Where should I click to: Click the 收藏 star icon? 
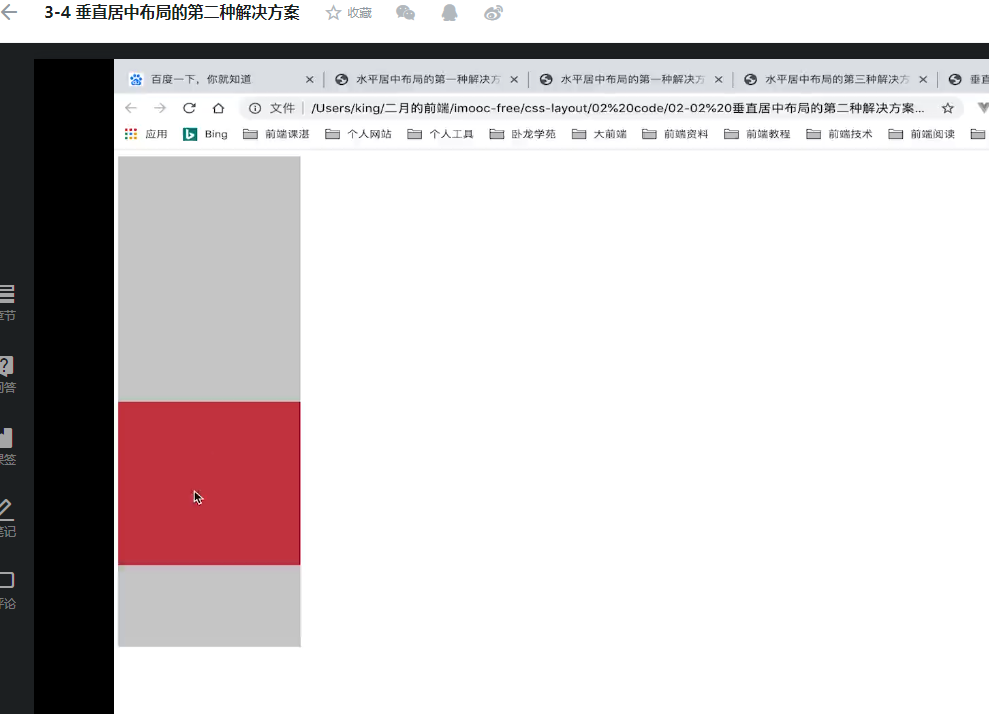click(x=333, y=13)
